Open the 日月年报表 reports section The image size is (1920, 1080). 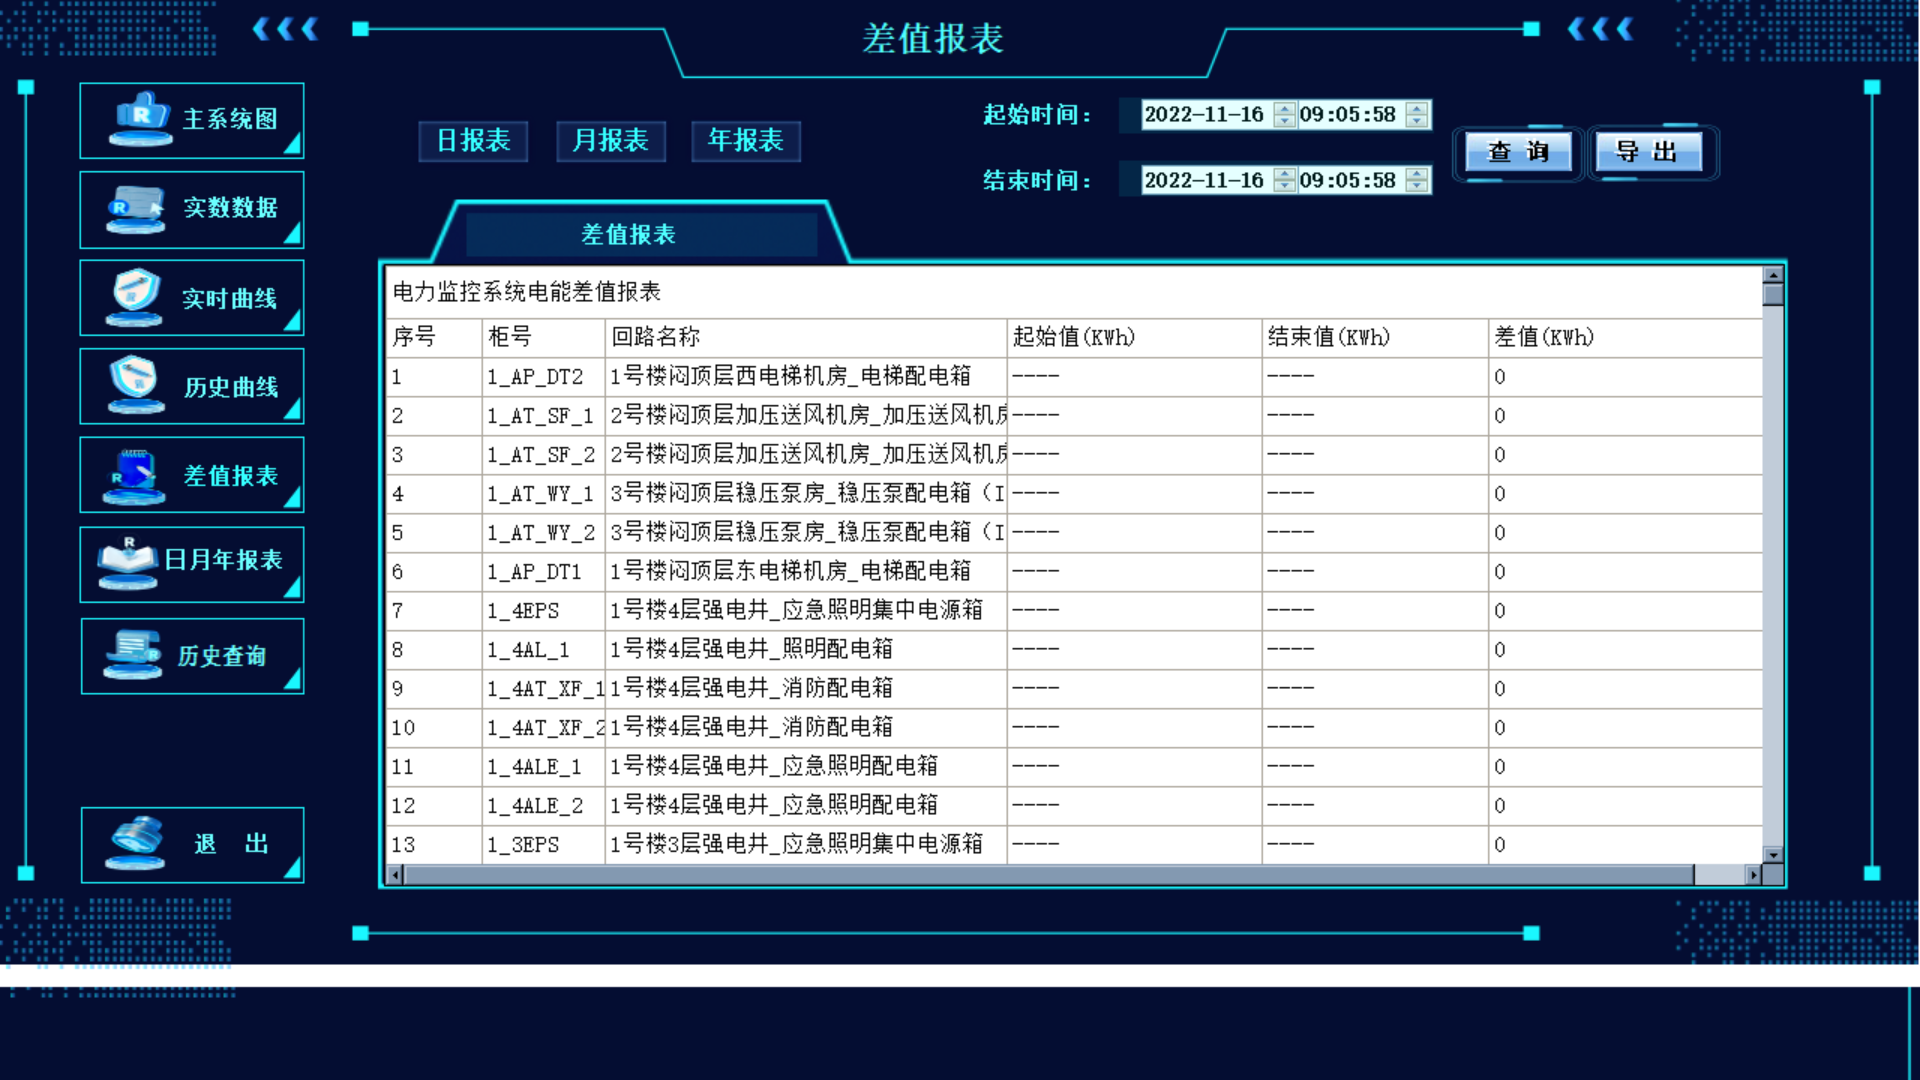click(x=191, y=563)
